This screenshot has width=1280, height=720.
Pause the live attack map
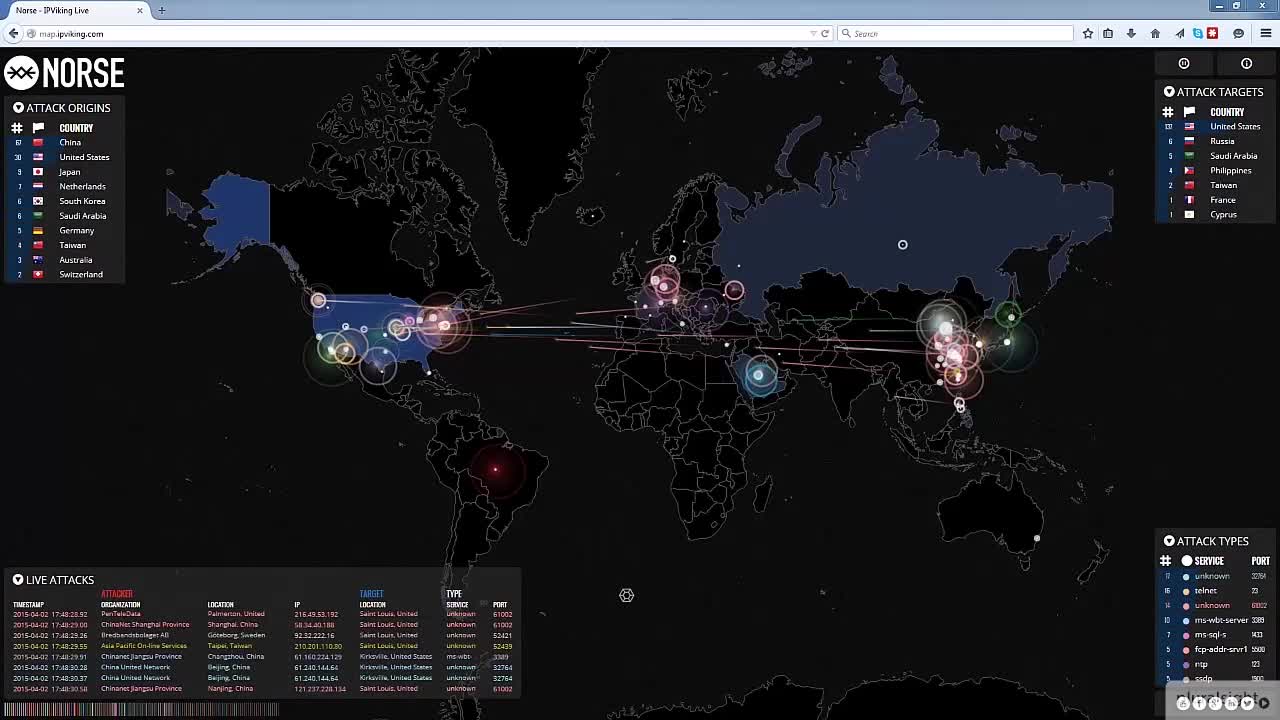[1184, 63]
